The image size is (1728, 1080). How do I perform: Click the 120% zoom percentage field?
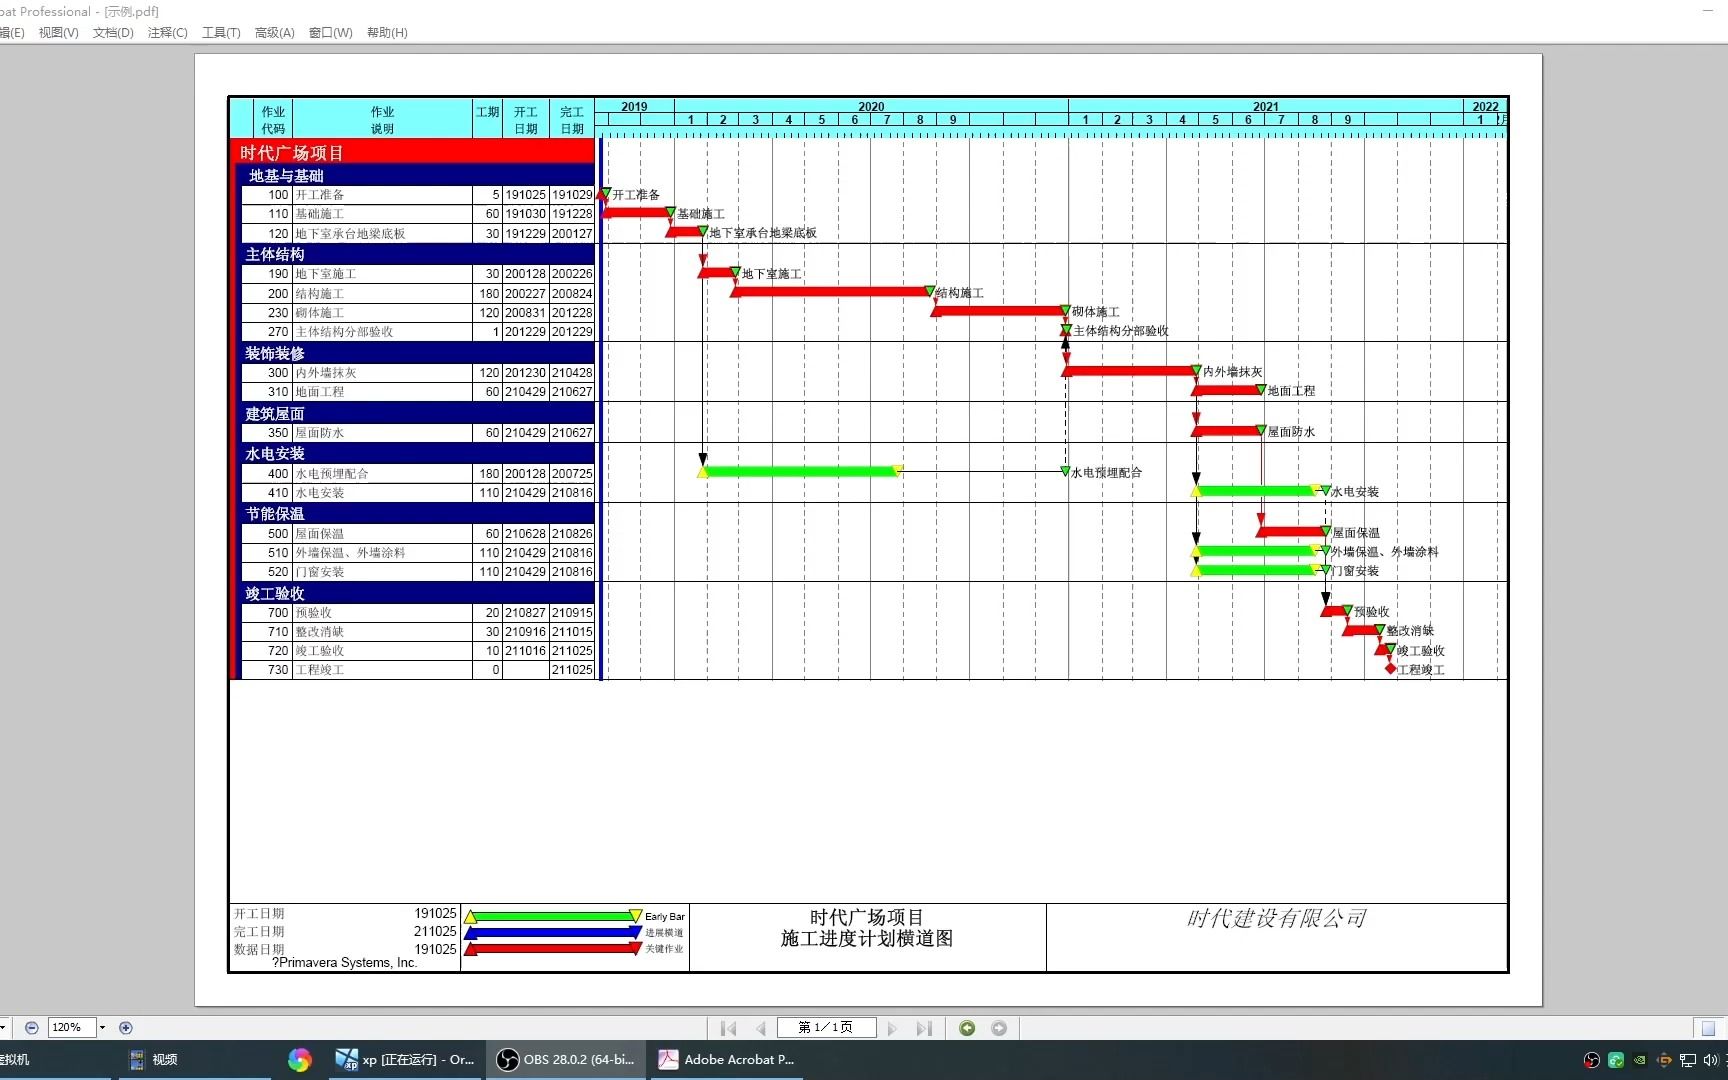coord(71,1027)
